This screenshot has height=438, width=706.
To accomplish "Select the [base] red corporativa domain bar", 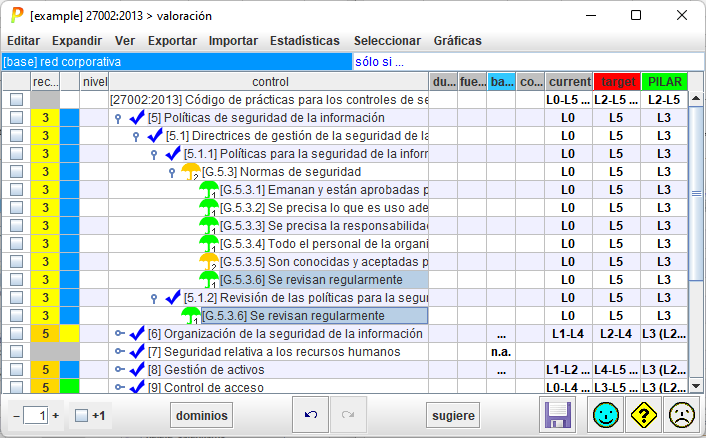I will pos(177,62).
